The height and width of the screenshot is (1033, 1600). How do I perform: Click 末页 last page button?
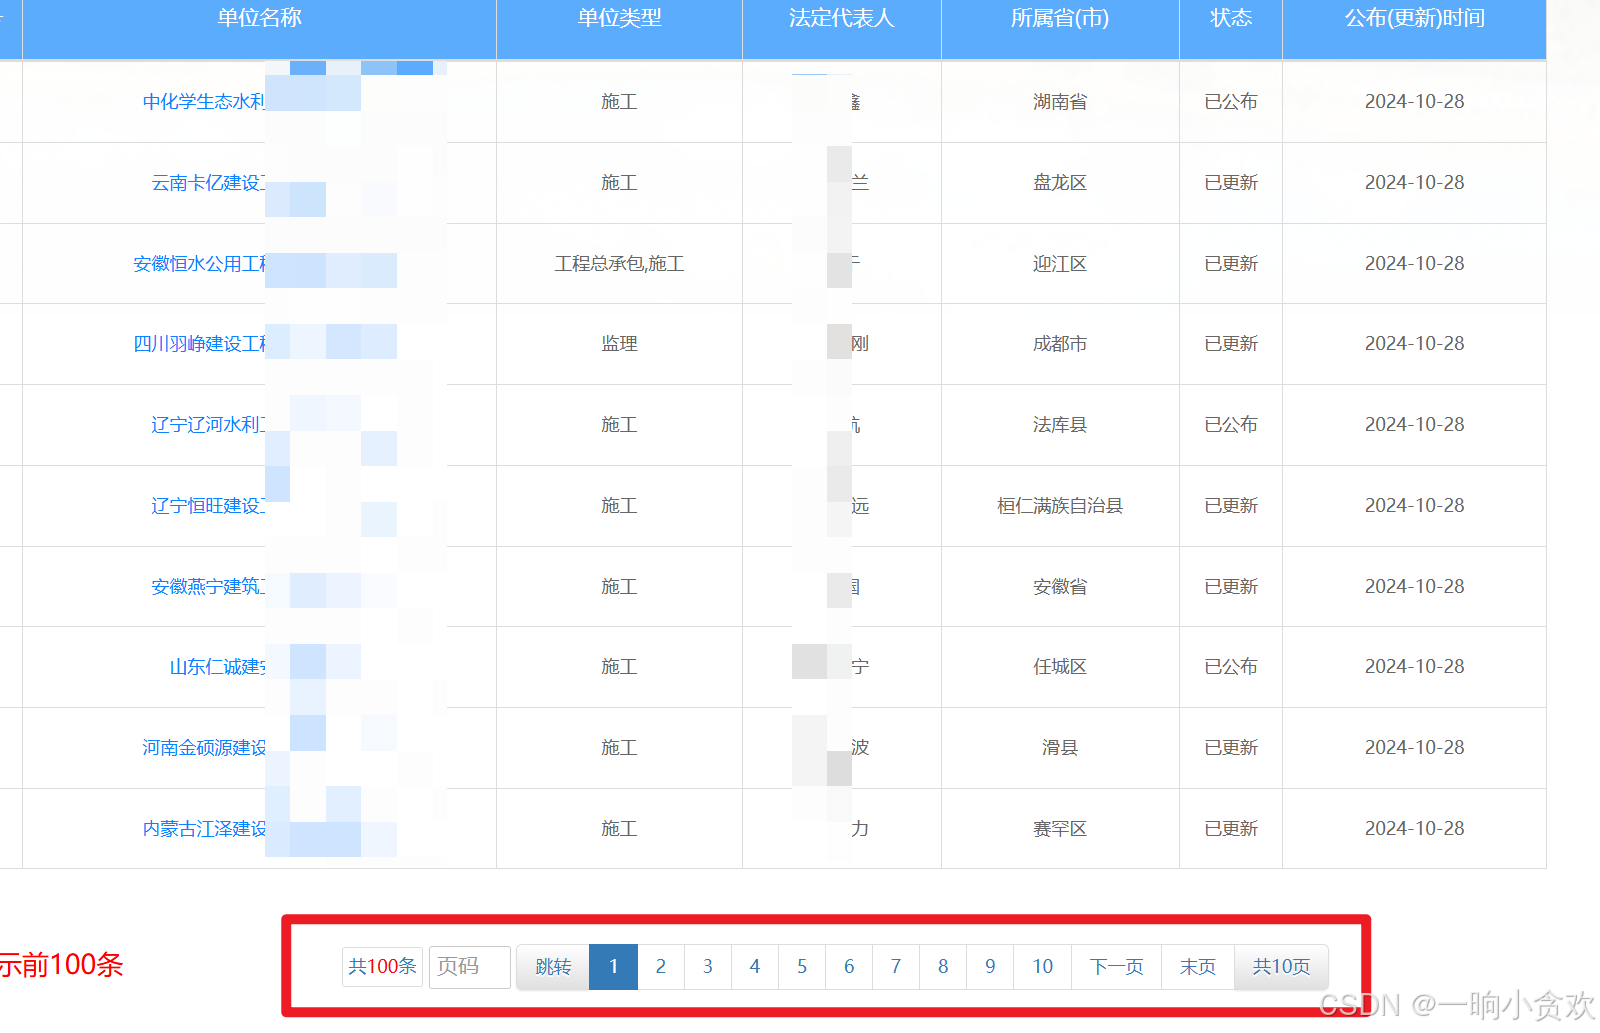pyautogui.click(x=1198, y=967)
